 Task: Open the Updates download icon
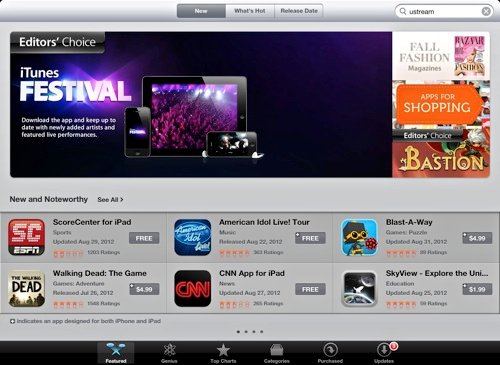click(384, 350)
